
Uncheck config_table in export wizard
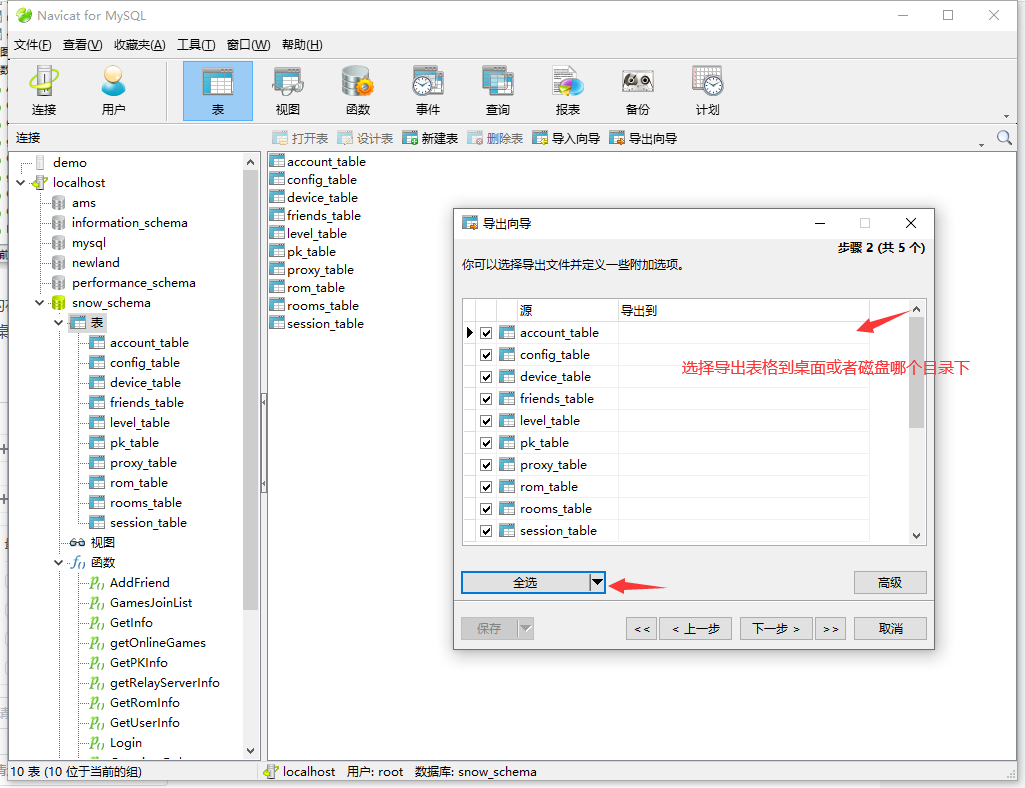[486, 355]
